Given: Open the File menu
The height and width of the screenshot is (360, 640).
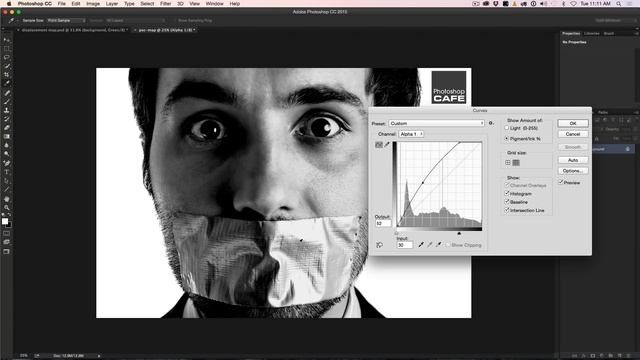Looking at the screenshot, I should click(62, 4).
